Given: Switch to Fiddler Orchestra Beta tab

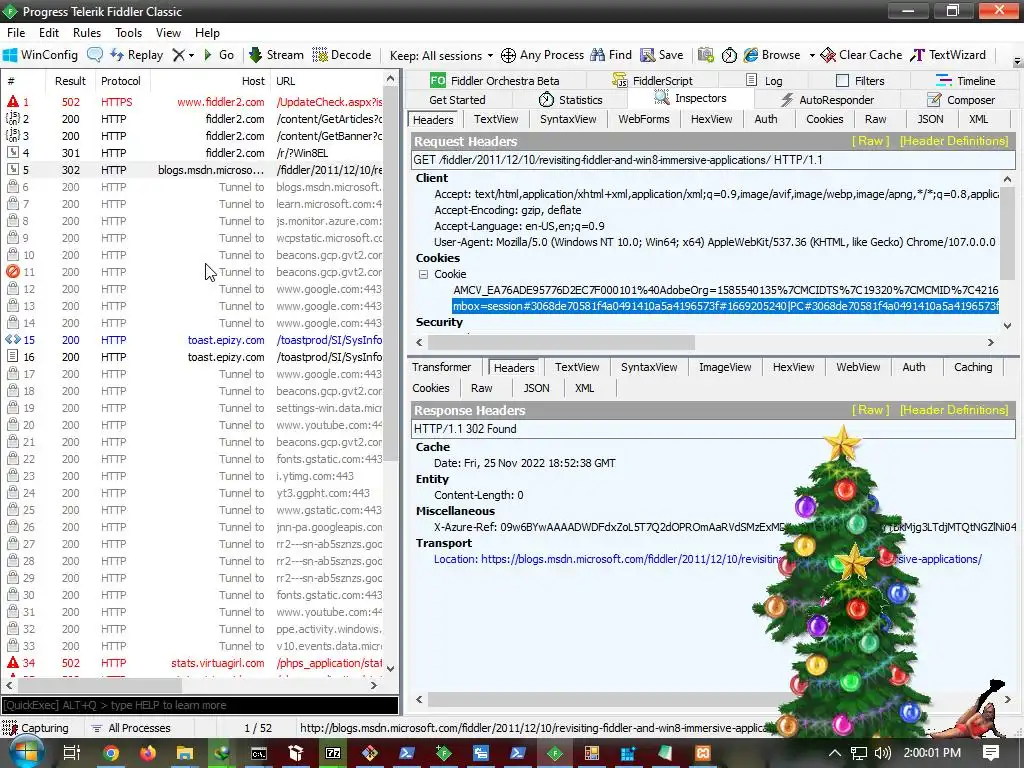Looking at the screenshot, I should click(x=494, y=80).
